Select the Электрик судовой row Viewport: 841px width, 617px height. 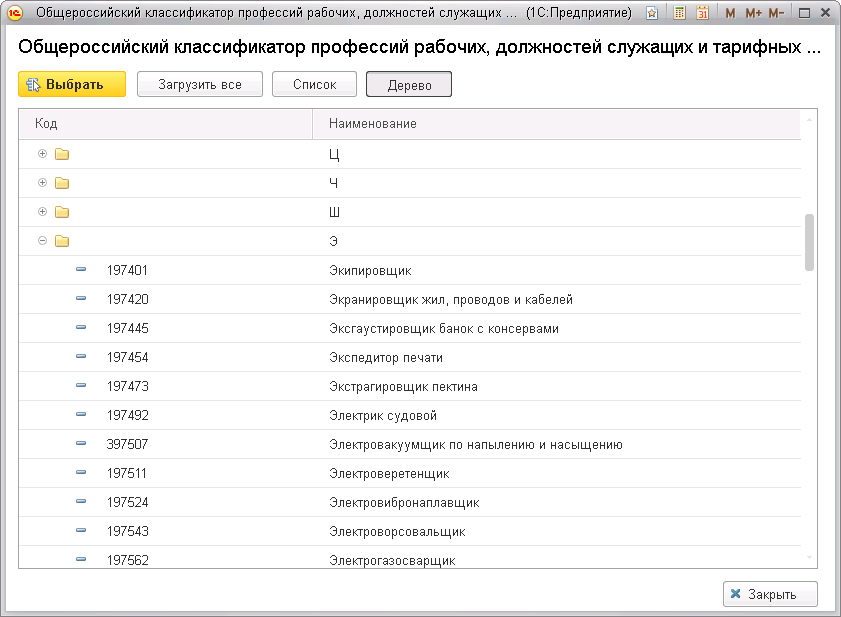[382, 415]
